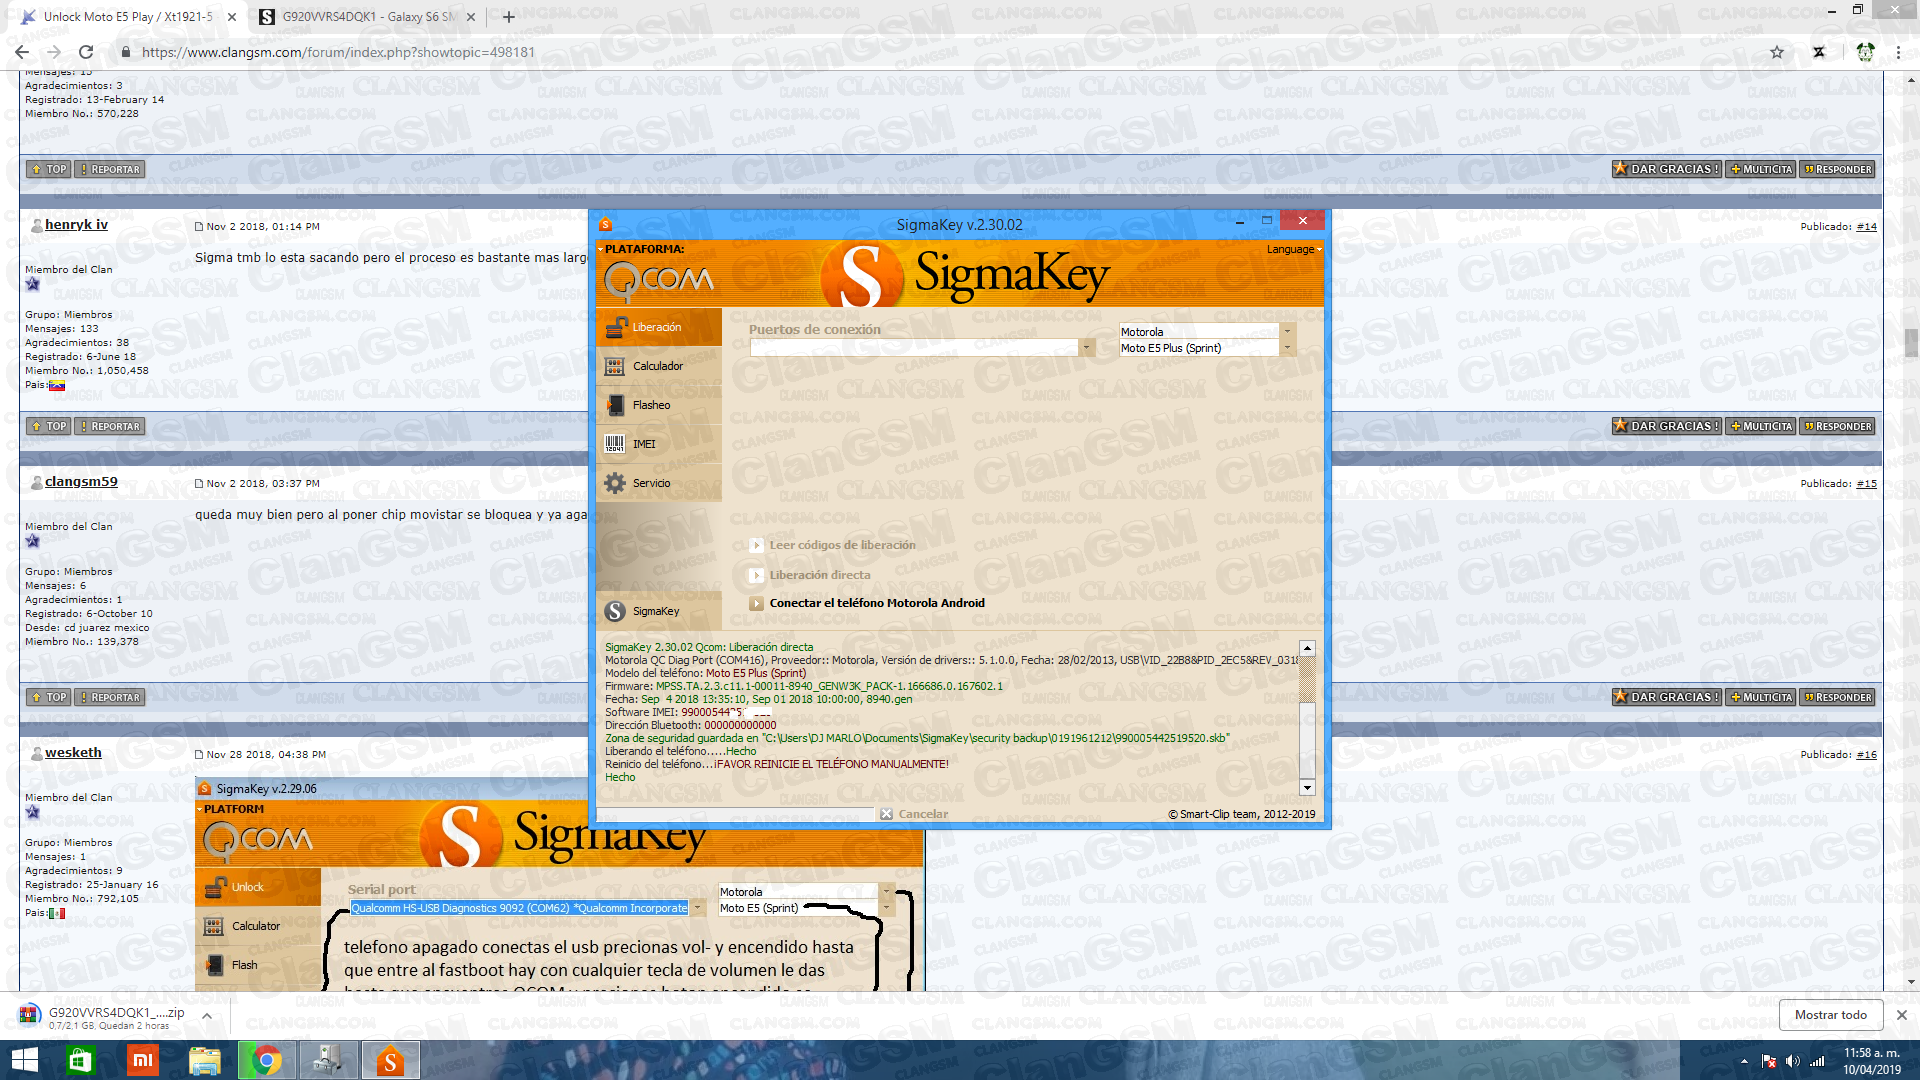Go back in the browser
This screenshot has width=1920, height=1080.
pyautogui.click(x=22, y=52)
